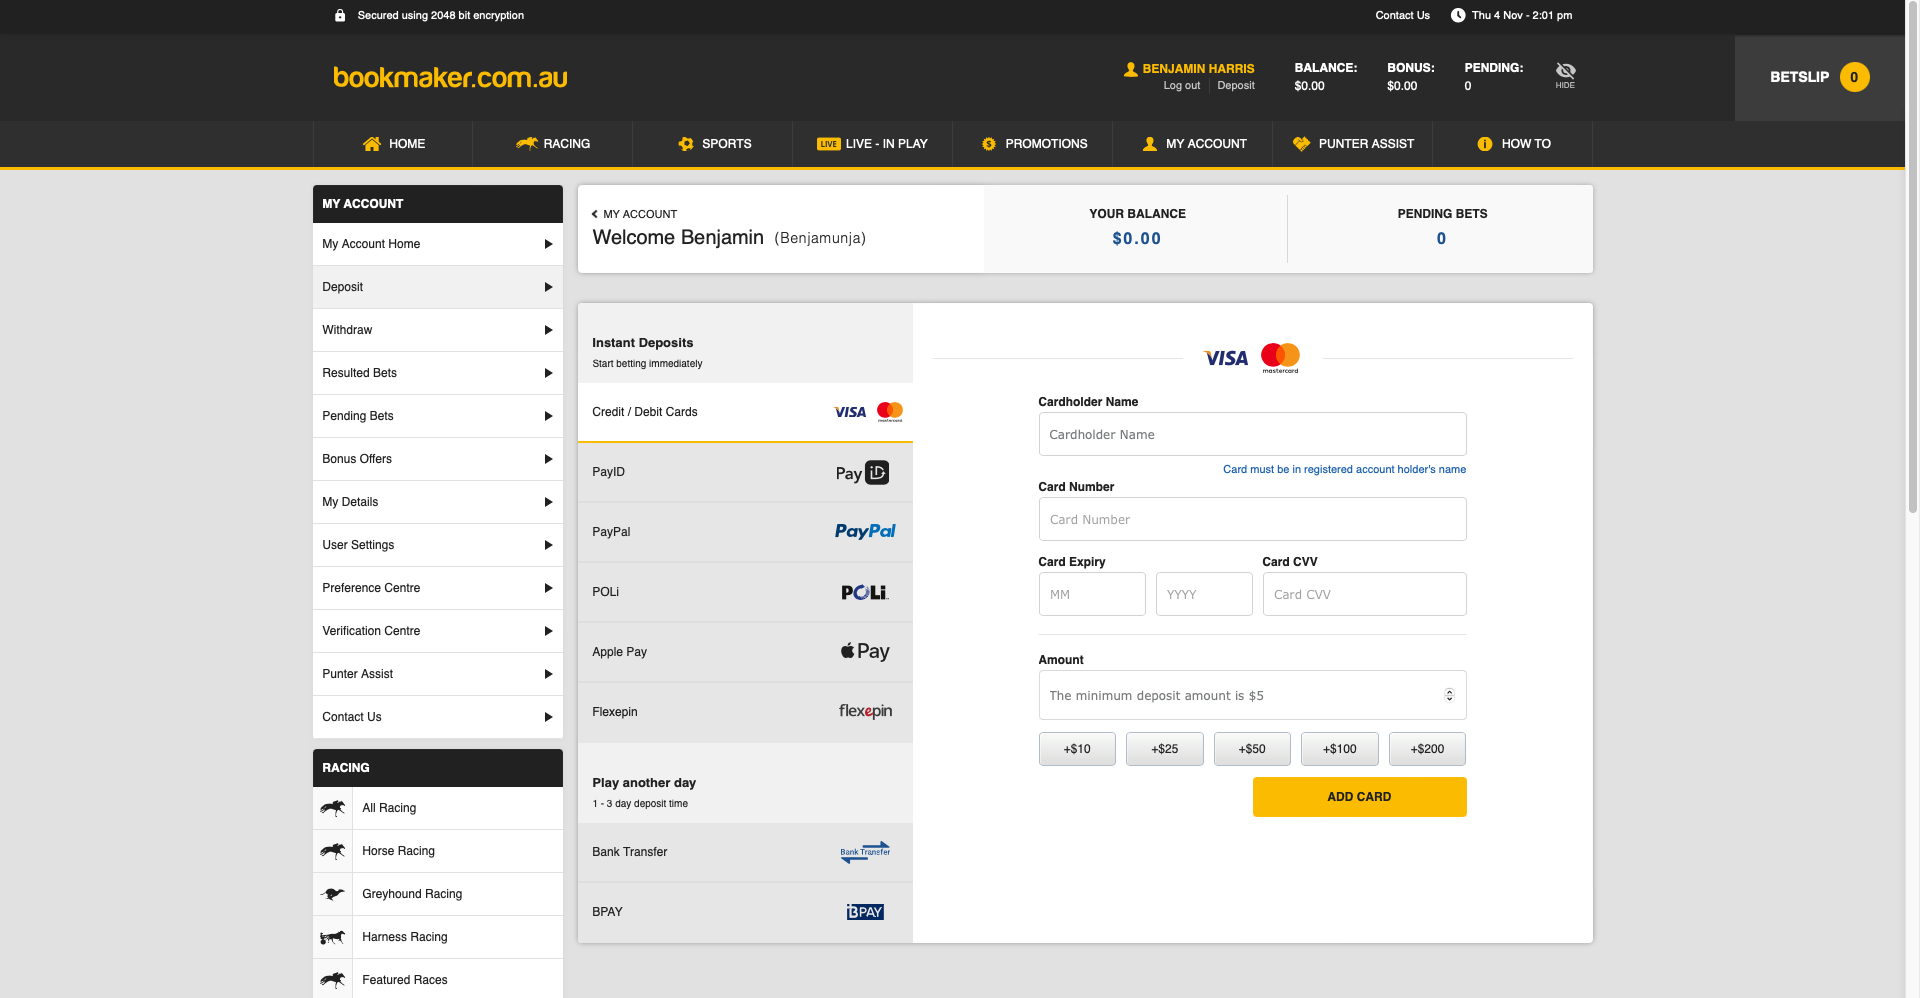Add +$100 to deposit amount

click(1340, 749)
